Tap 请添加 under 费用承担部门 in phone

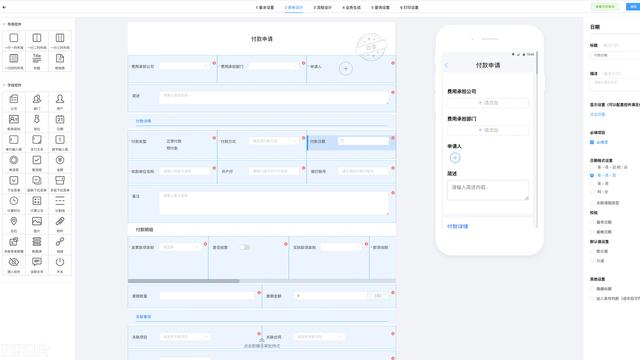[x=488, y=130]
